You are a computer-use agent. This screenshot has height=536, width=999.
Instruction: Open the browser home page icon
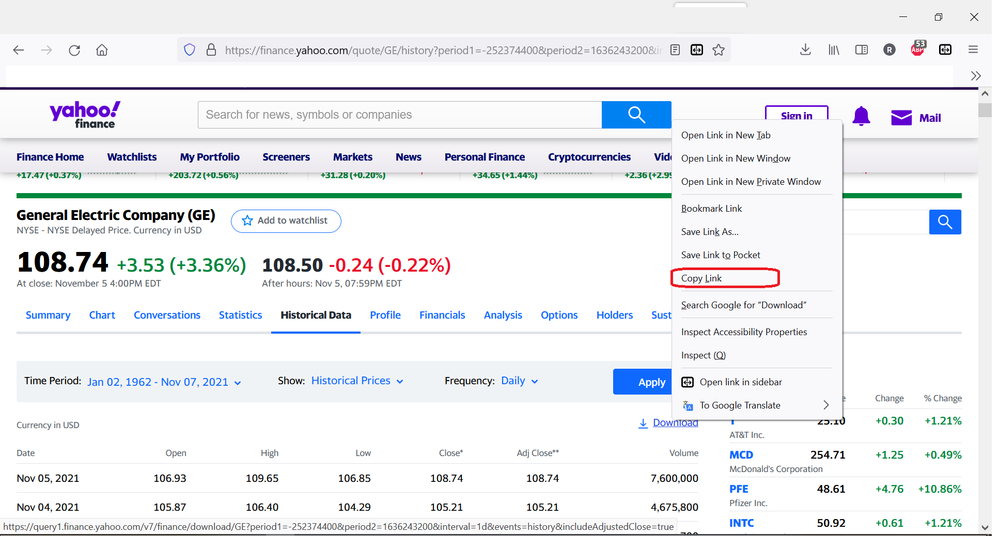click(x=102, y=50)
